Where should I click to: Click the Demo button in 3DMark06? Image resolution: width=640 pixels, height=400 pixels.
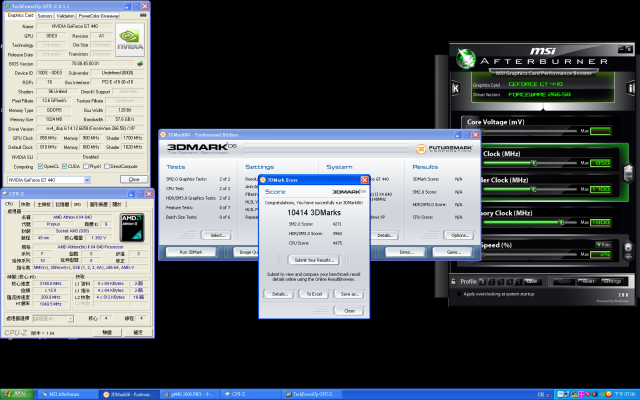click(406, 252)
